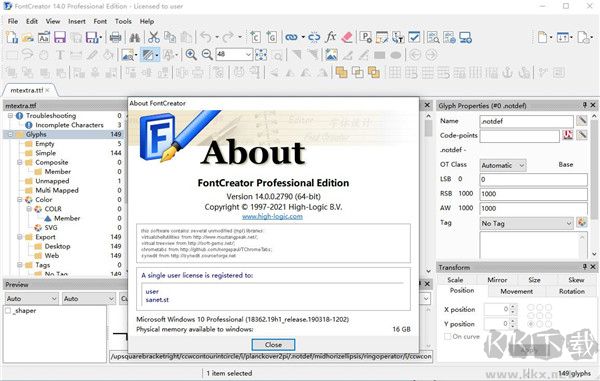Click the Copy icon
Viewport: 600px width, 381px height.
[x=170, y=37]
